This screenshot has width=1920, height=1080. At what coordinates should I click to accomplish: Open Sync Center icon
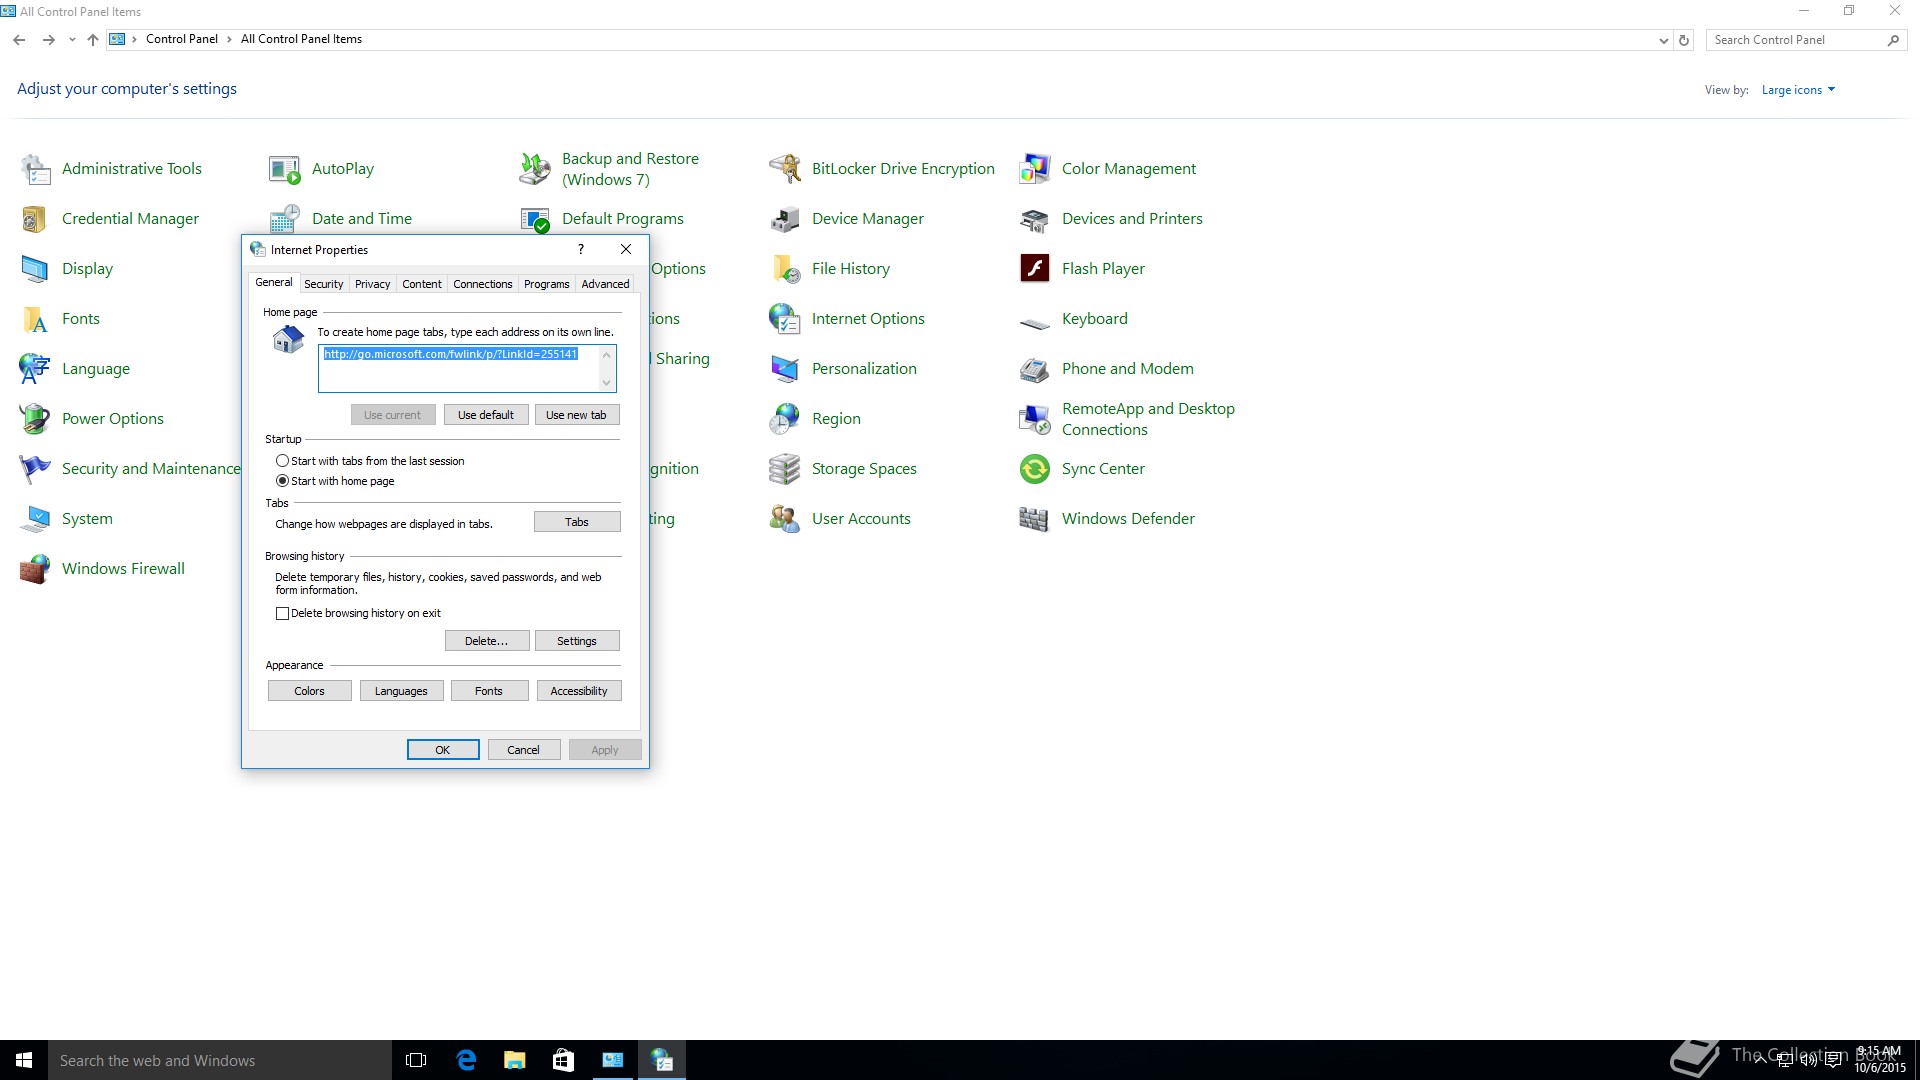(1035, 469)
